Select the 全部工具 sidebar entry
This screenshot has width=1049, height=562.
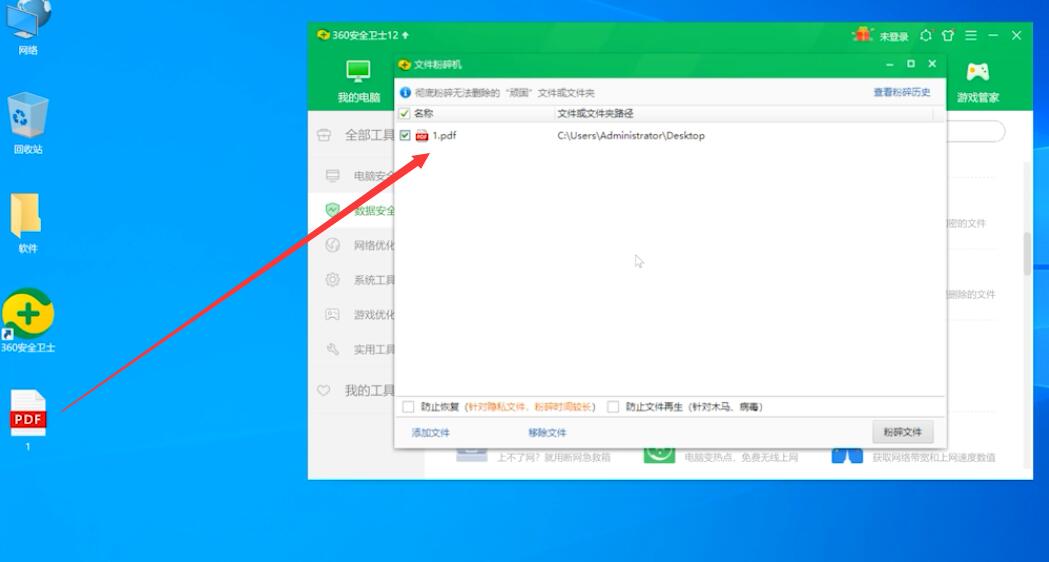pos(355,135)
